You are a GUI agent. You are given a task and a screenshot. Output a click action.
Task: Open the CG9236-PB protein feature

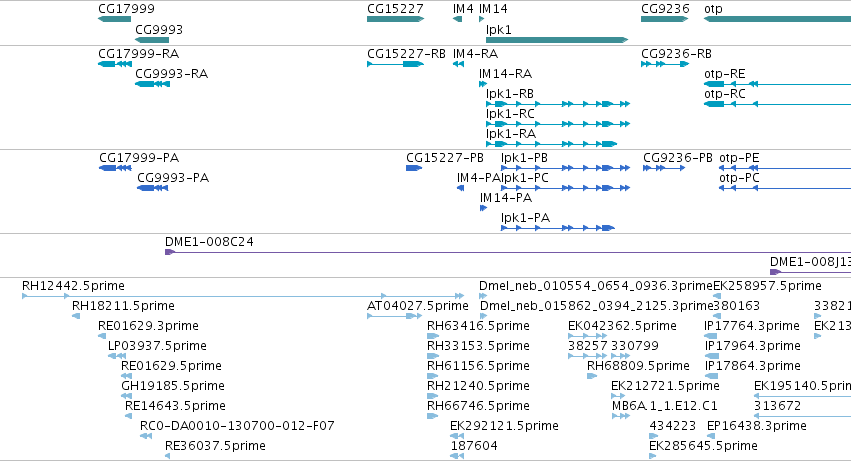click(664, 168)
